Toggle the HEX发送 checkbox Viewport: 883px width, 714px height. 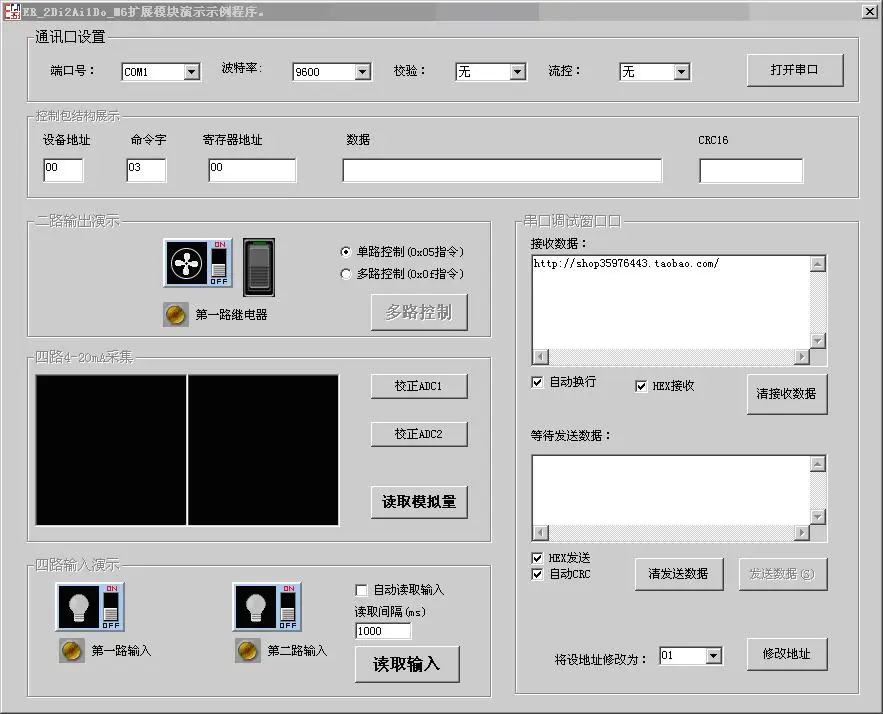[537, 558]
